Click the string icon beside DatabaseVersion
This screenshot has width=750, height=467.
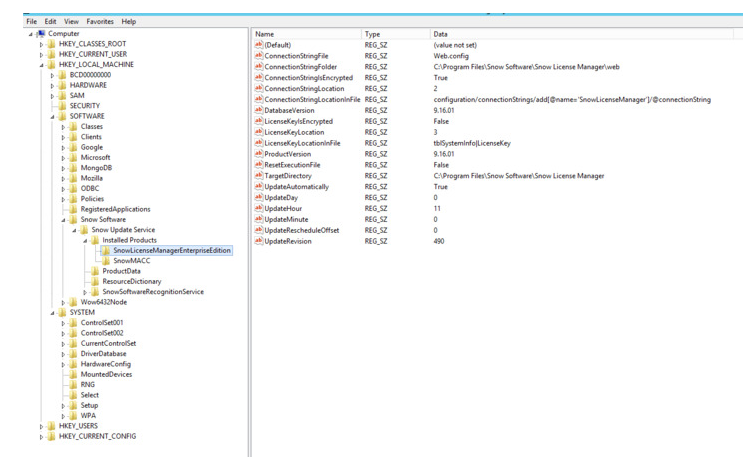[x=259, y=111]
